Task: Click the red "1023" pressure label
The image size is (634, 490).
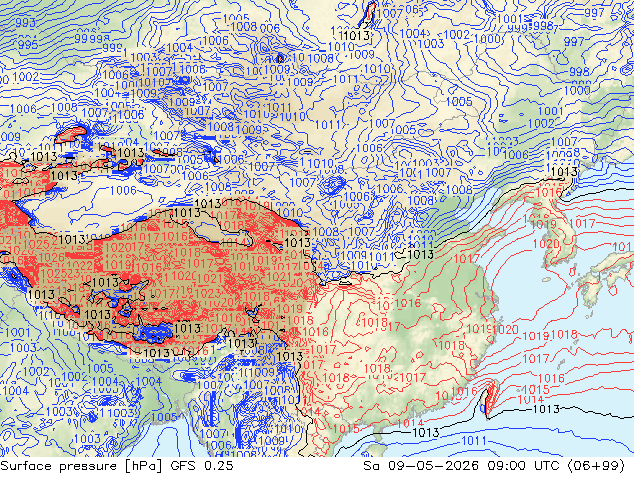Action: (209, 293)
